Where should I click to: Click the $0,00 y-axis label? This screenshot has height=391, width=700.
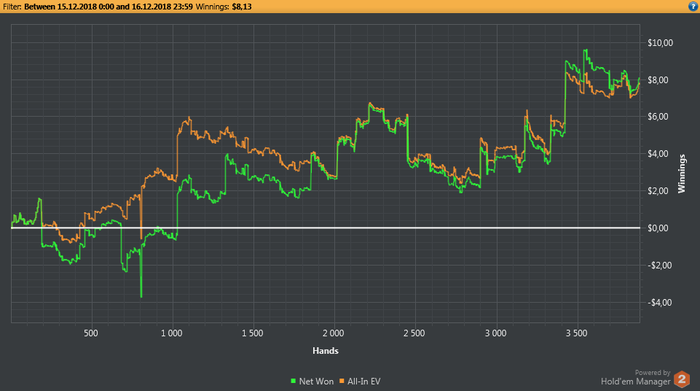(x=658, y=228)
